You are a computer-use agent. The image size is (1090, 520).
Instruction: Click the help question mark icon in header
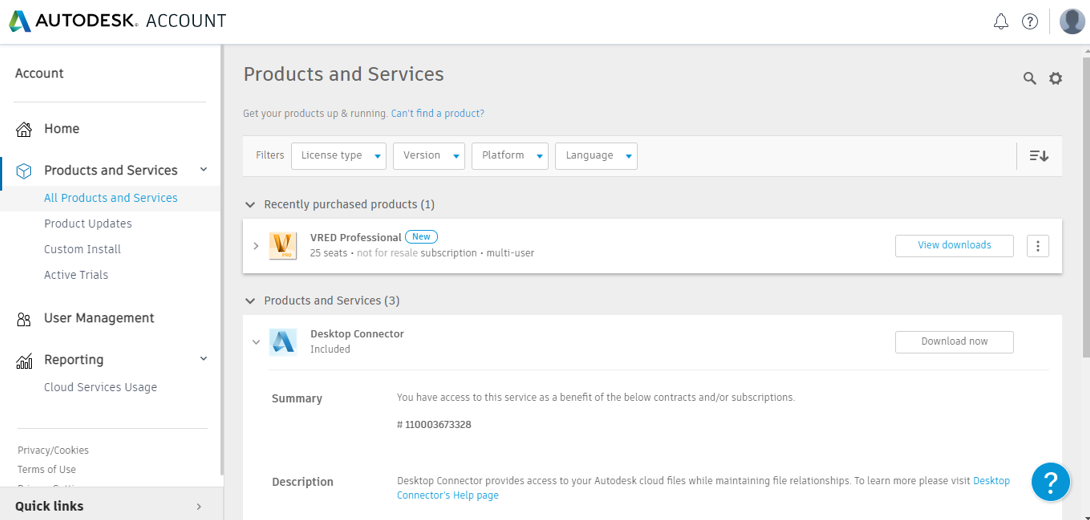point(1029,21)
